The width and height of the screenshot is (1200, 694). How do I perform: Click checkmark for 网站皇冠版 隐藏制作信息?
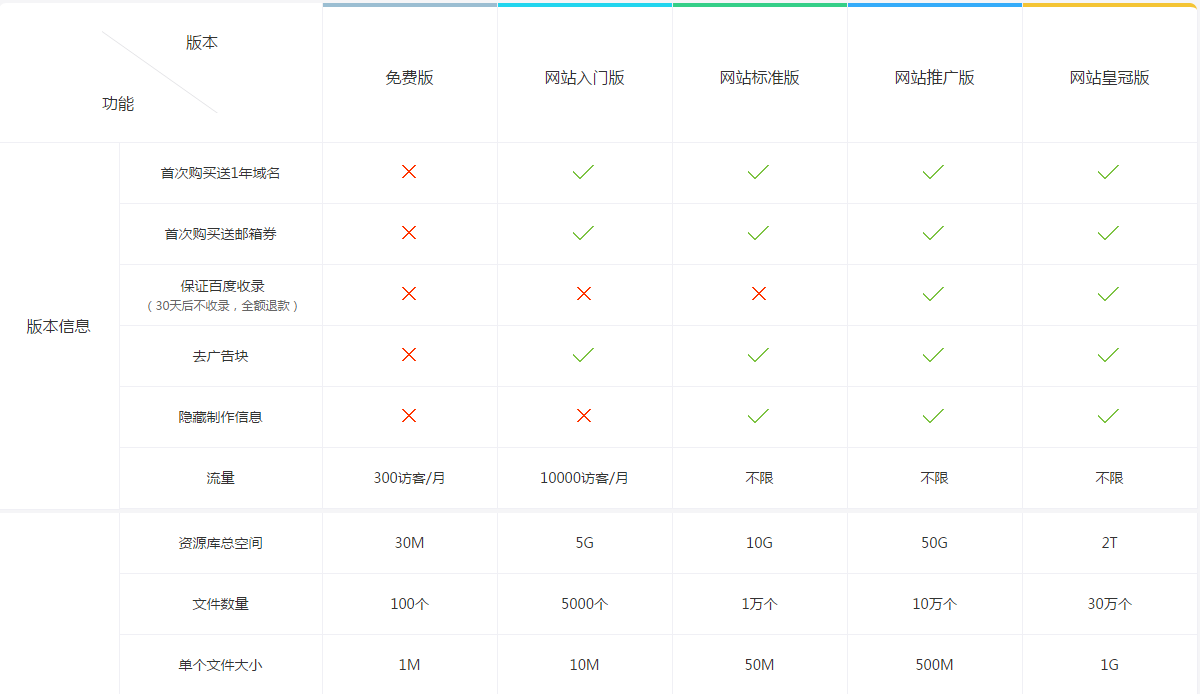[x=1109, y=416]
